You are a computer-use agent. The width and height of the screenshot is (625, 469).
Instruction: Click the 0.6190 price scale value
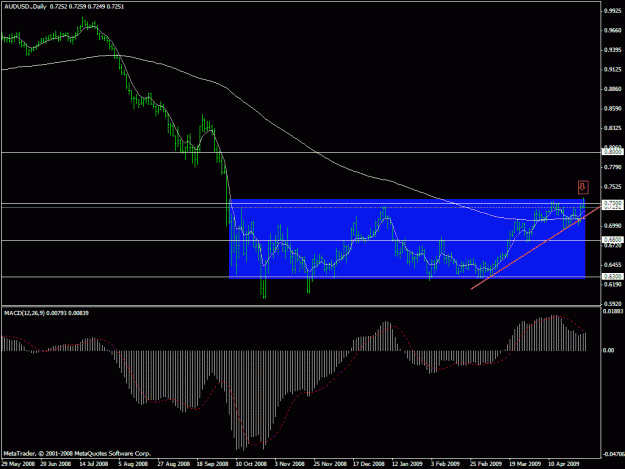pos(613,284)
